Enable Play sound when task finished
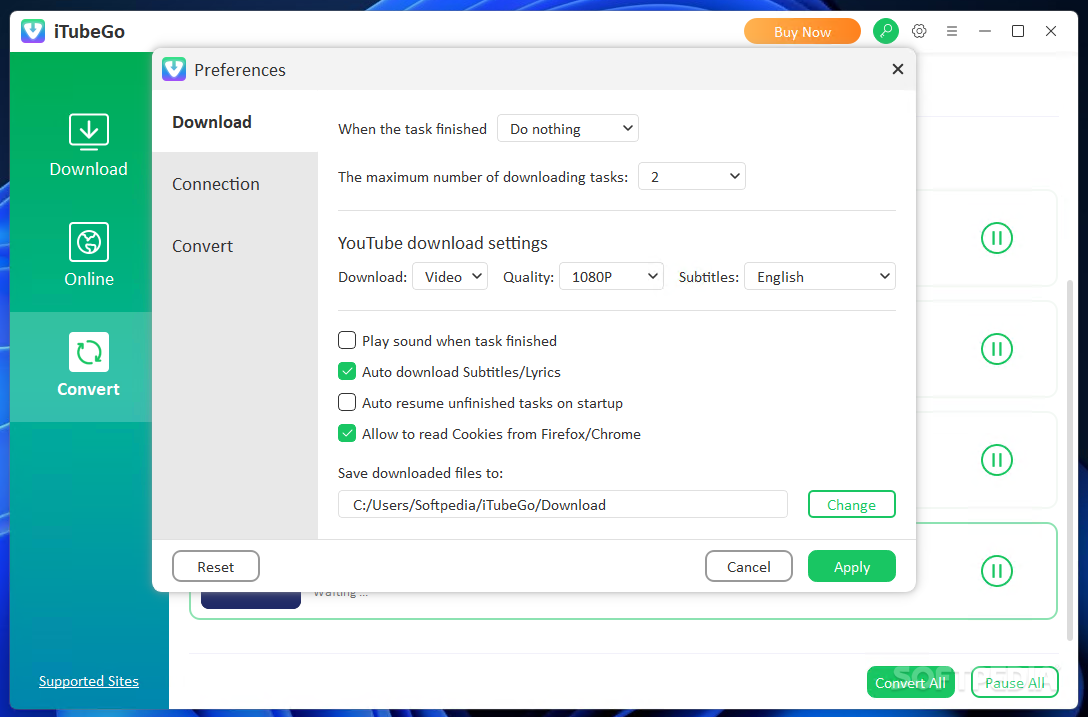The width and height of the screenshot is (1088, 717). click(347, 340)
